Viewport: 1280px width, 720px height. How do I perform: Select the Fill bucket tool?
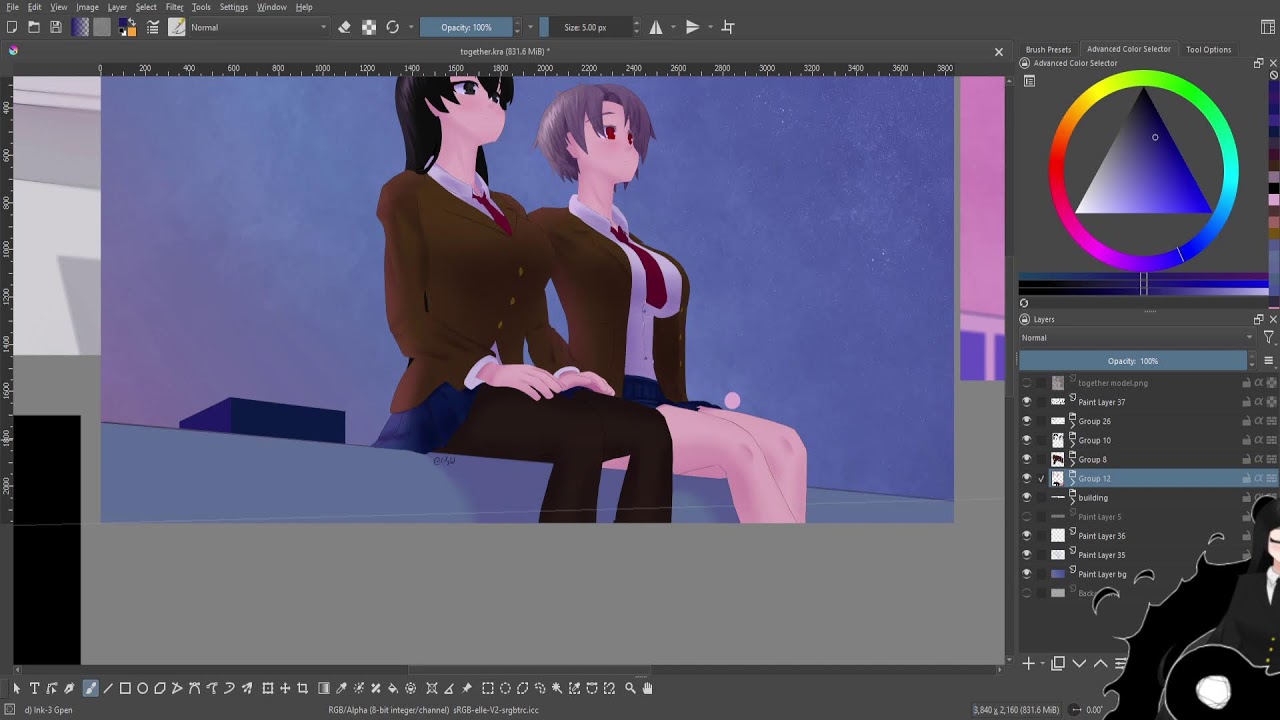pos(393,688)
